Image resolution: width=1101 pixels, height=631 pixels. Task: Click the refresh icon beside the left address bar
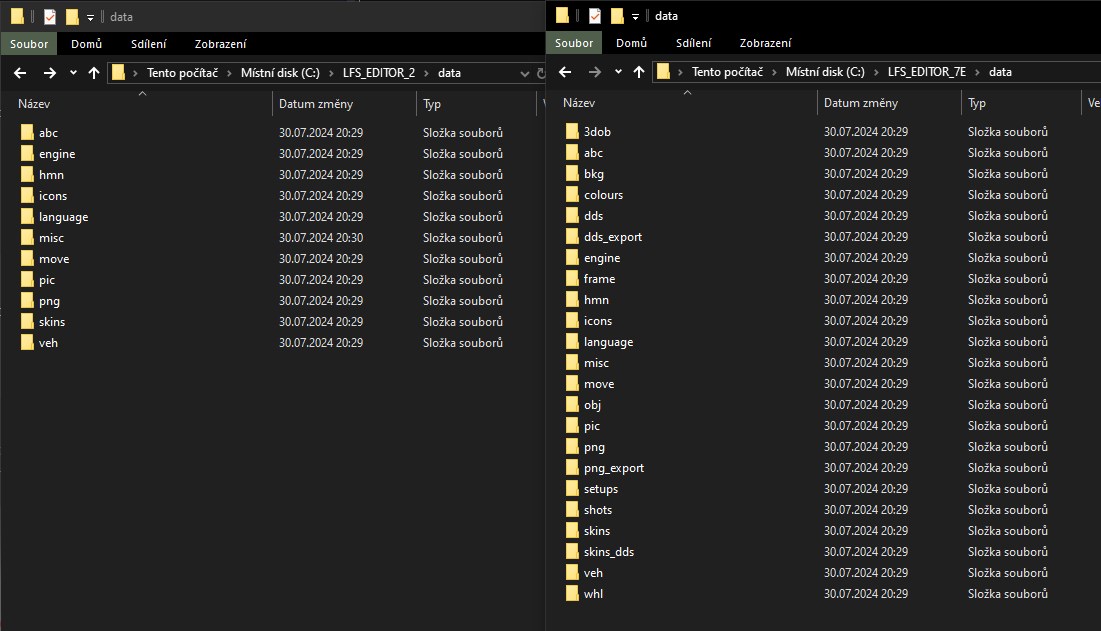click(541, 73)
